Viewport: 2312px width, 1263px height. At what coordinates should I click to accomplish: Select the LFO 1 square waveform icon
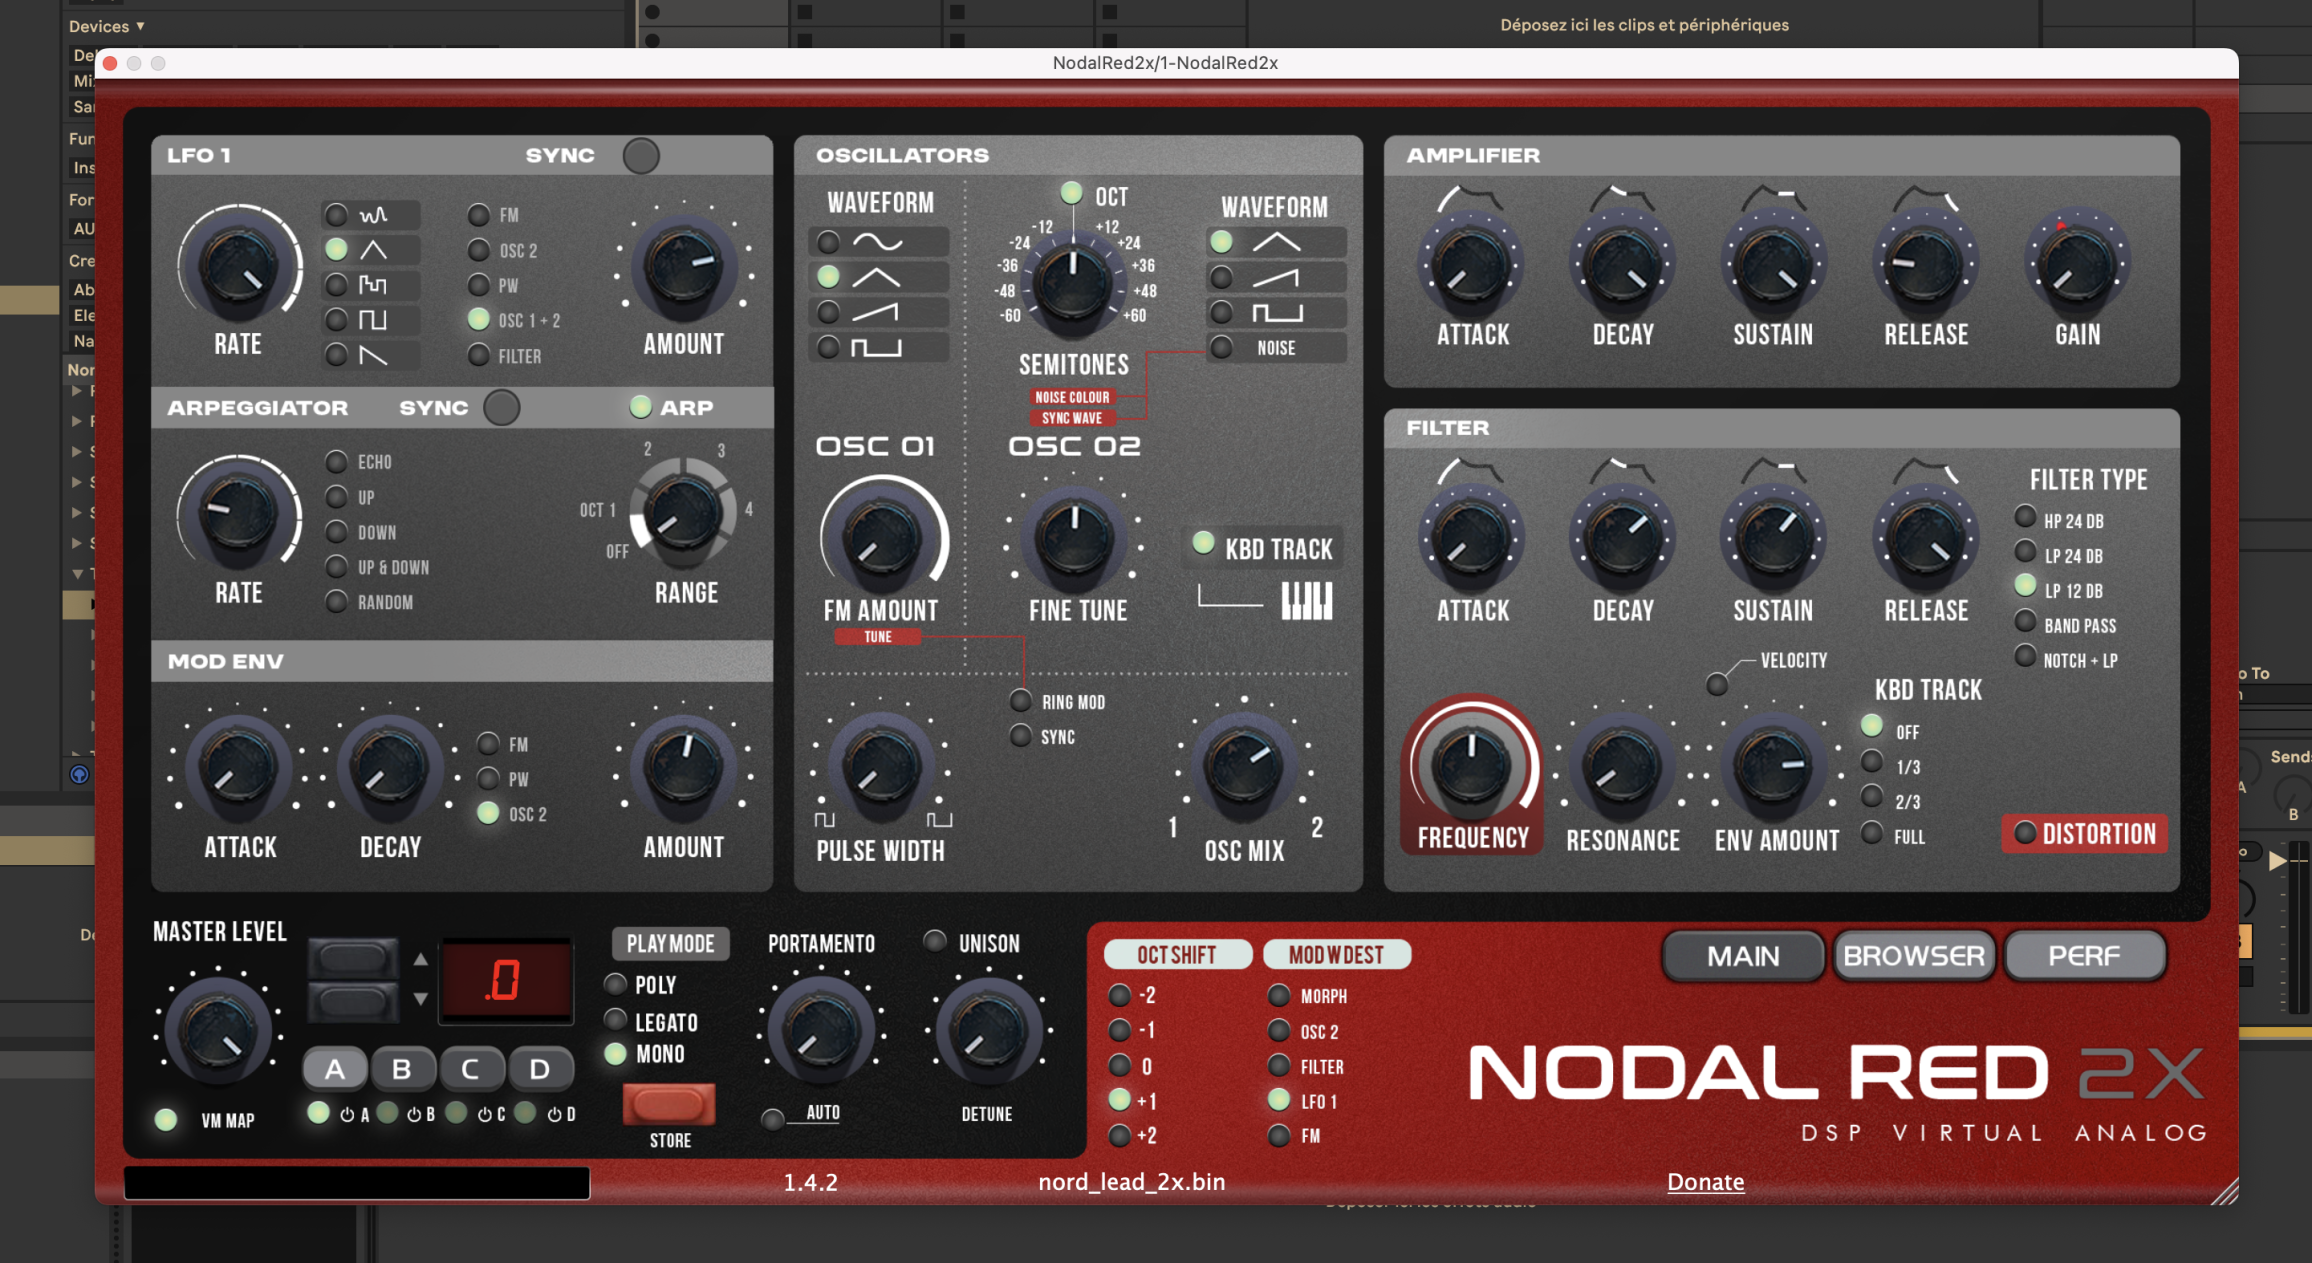coord(372,320)
